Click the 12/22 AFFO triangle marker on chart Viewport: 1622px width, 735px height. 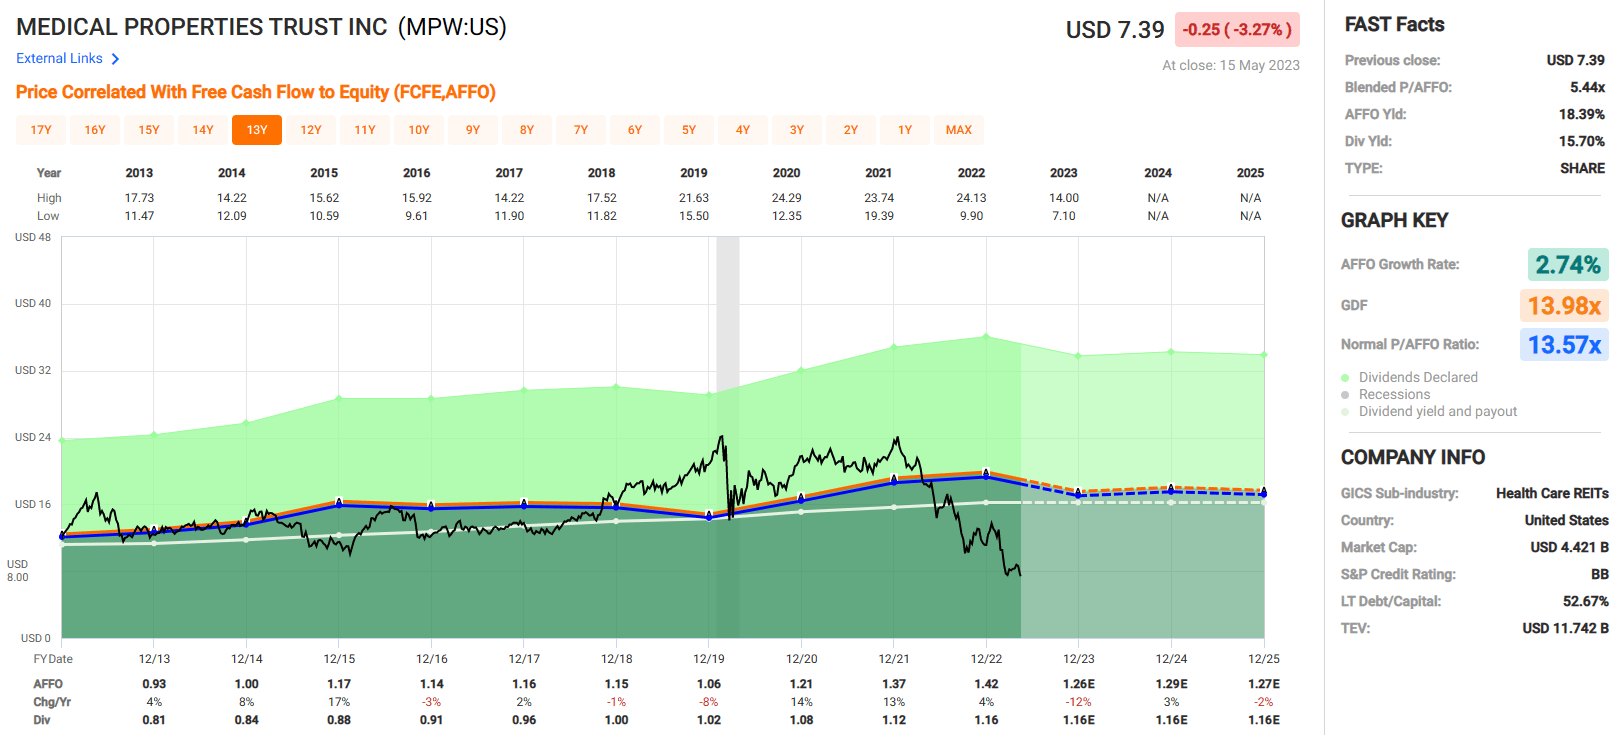point(986,472)
